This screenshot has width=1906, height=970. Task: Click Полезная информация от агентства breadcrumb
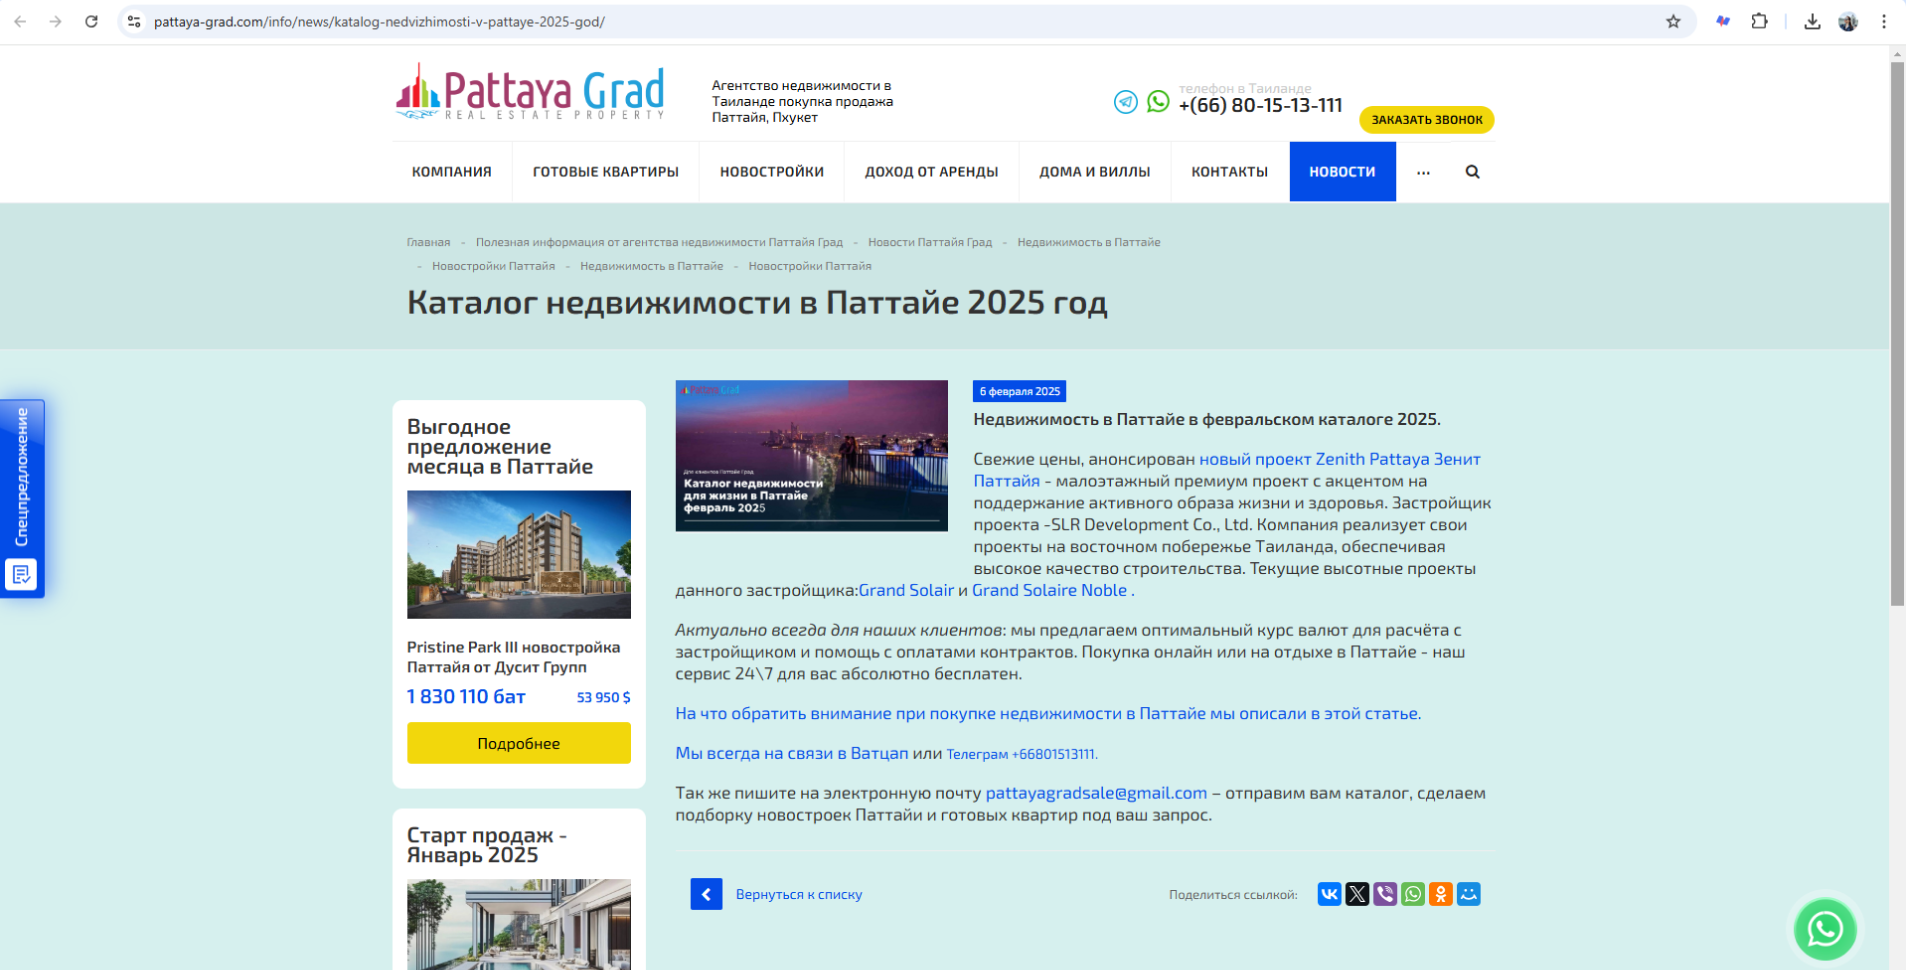click(x=659, y=242)
